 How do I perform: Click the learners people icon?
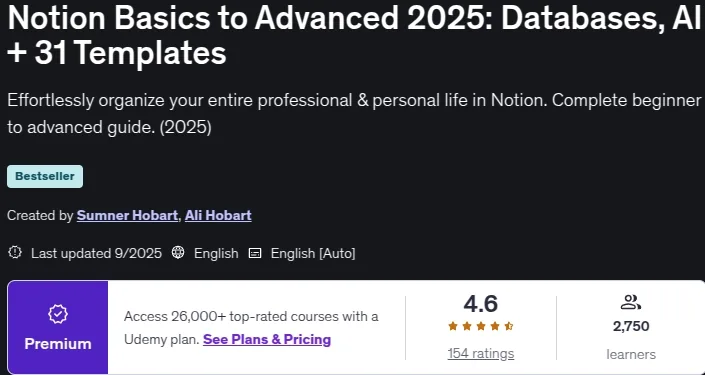pos(631,302)
